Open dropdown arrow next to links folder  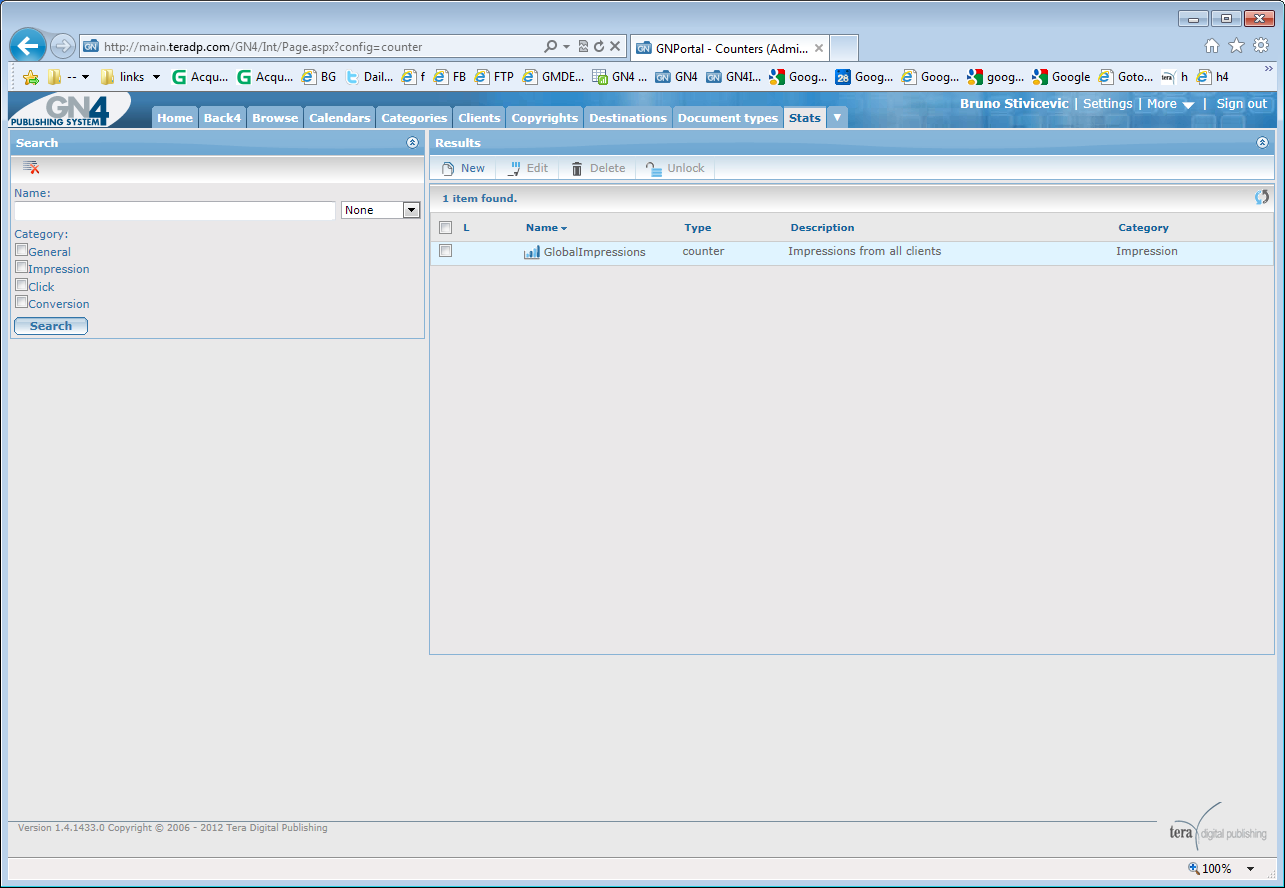[156, 77]
